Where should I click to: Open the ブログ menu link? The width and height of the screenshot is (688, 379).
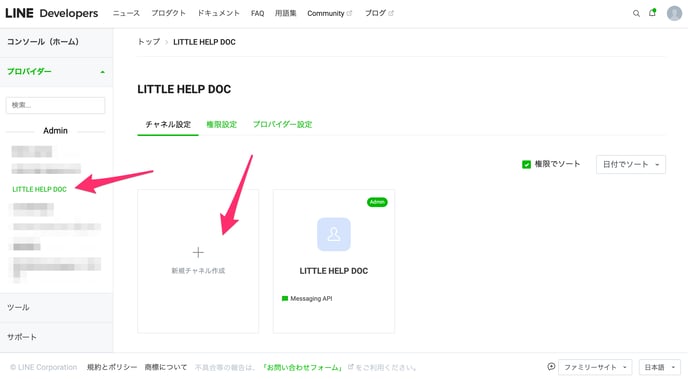[376, 13]
